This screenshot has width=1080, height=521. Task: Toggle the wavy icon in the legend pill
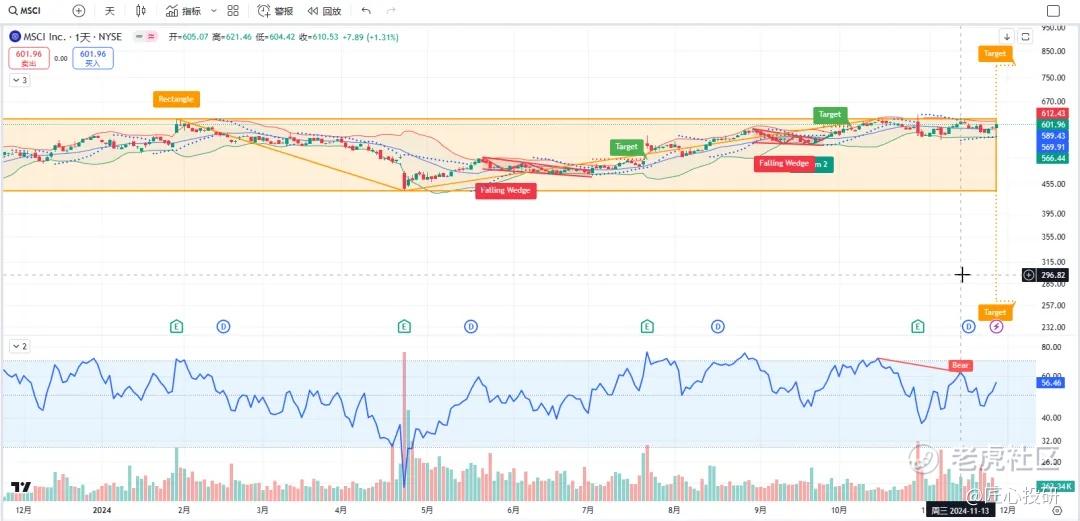click(x=152, y=37)
